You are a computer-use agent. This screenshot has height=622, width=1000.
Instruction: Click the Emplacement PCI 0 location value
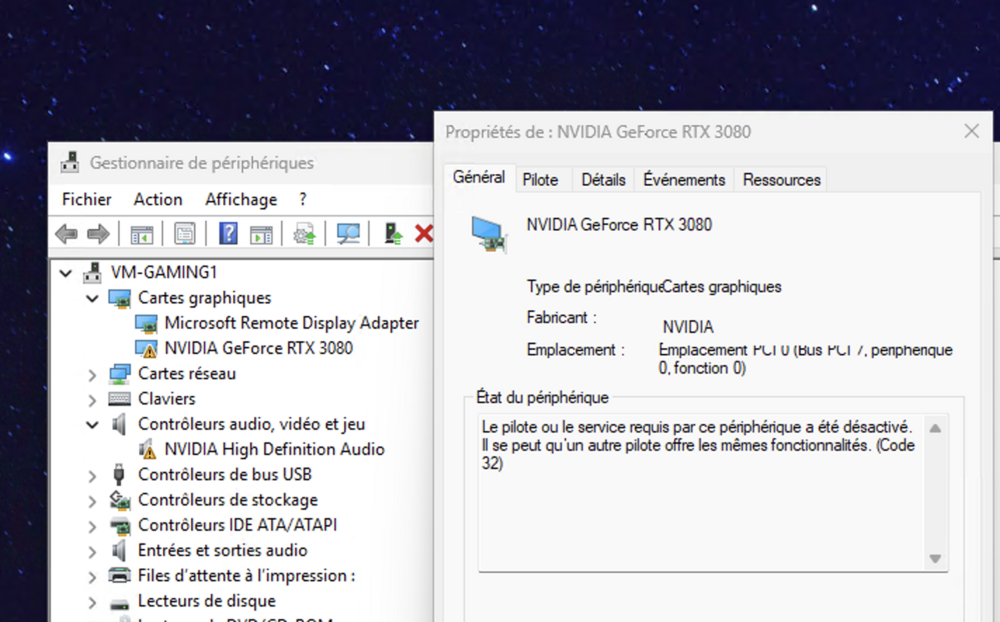point(805,359)
